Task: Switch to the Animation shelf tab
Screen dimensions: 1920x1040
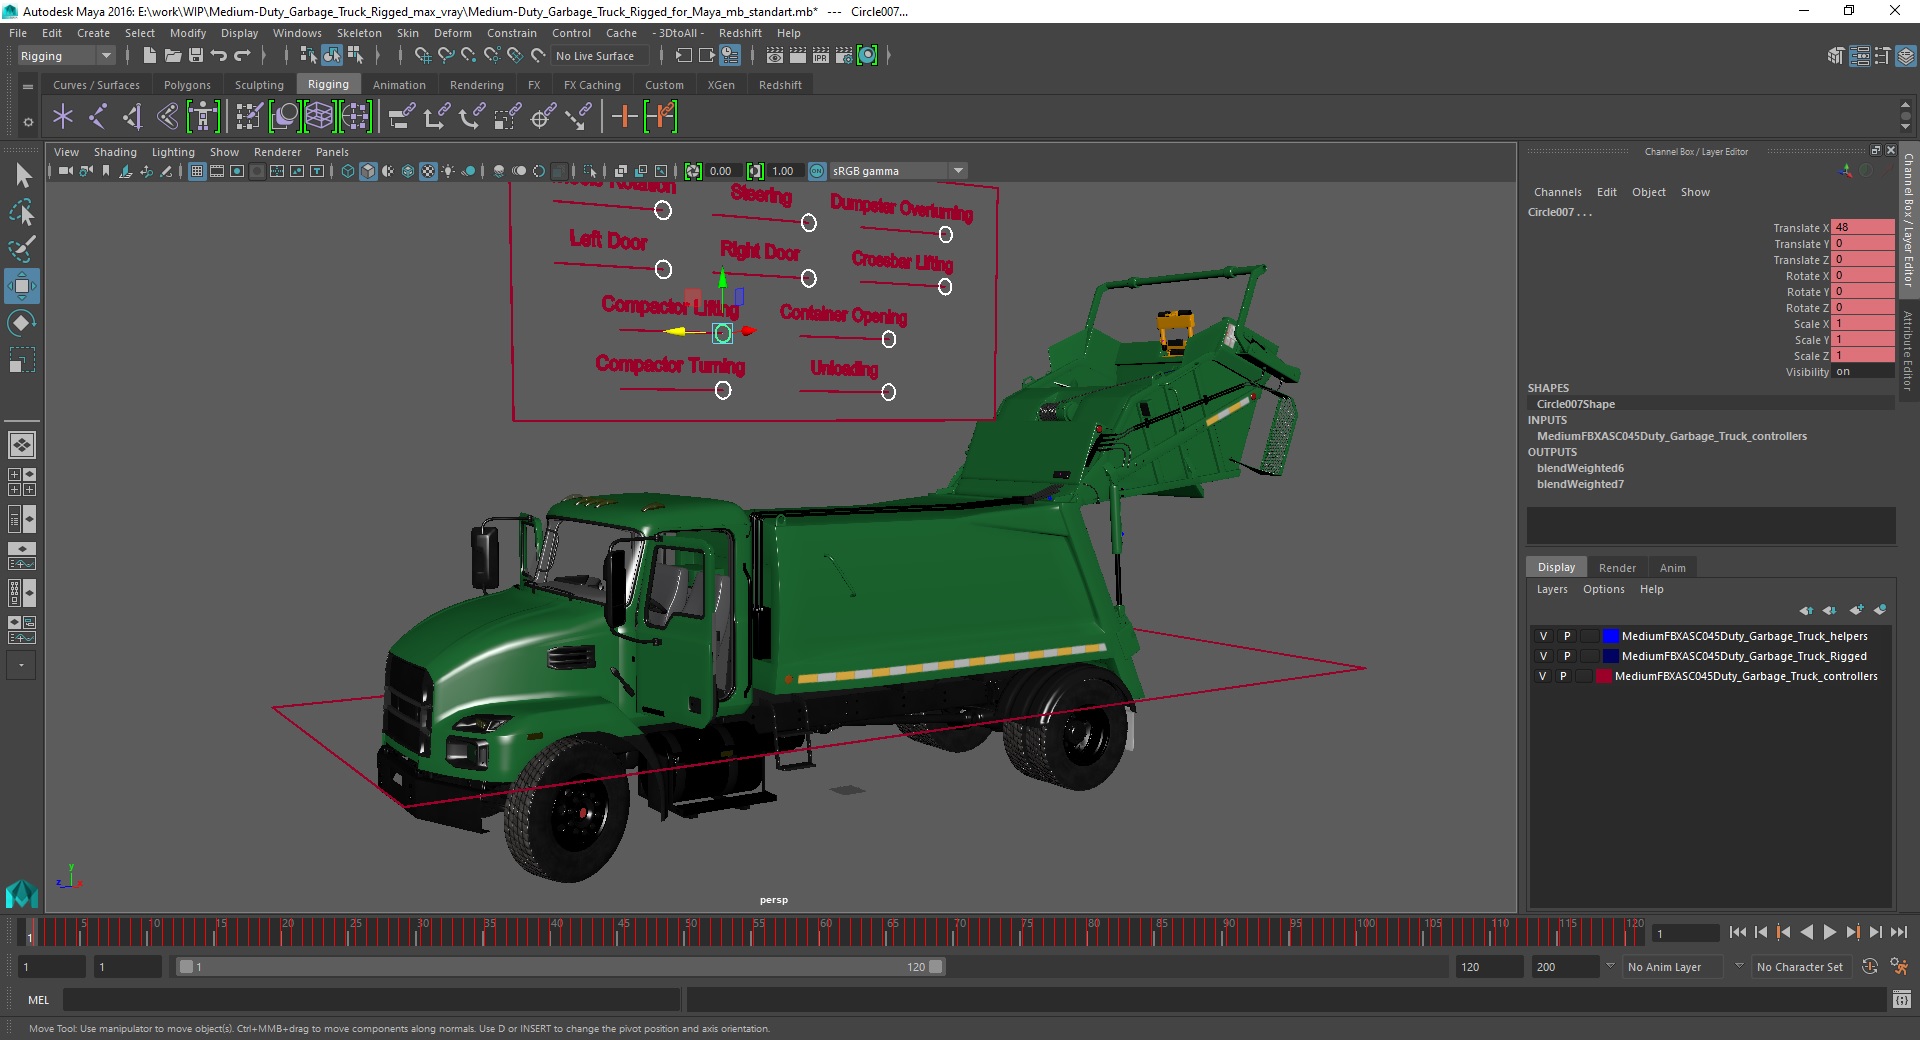Action: tap(399, 85)
